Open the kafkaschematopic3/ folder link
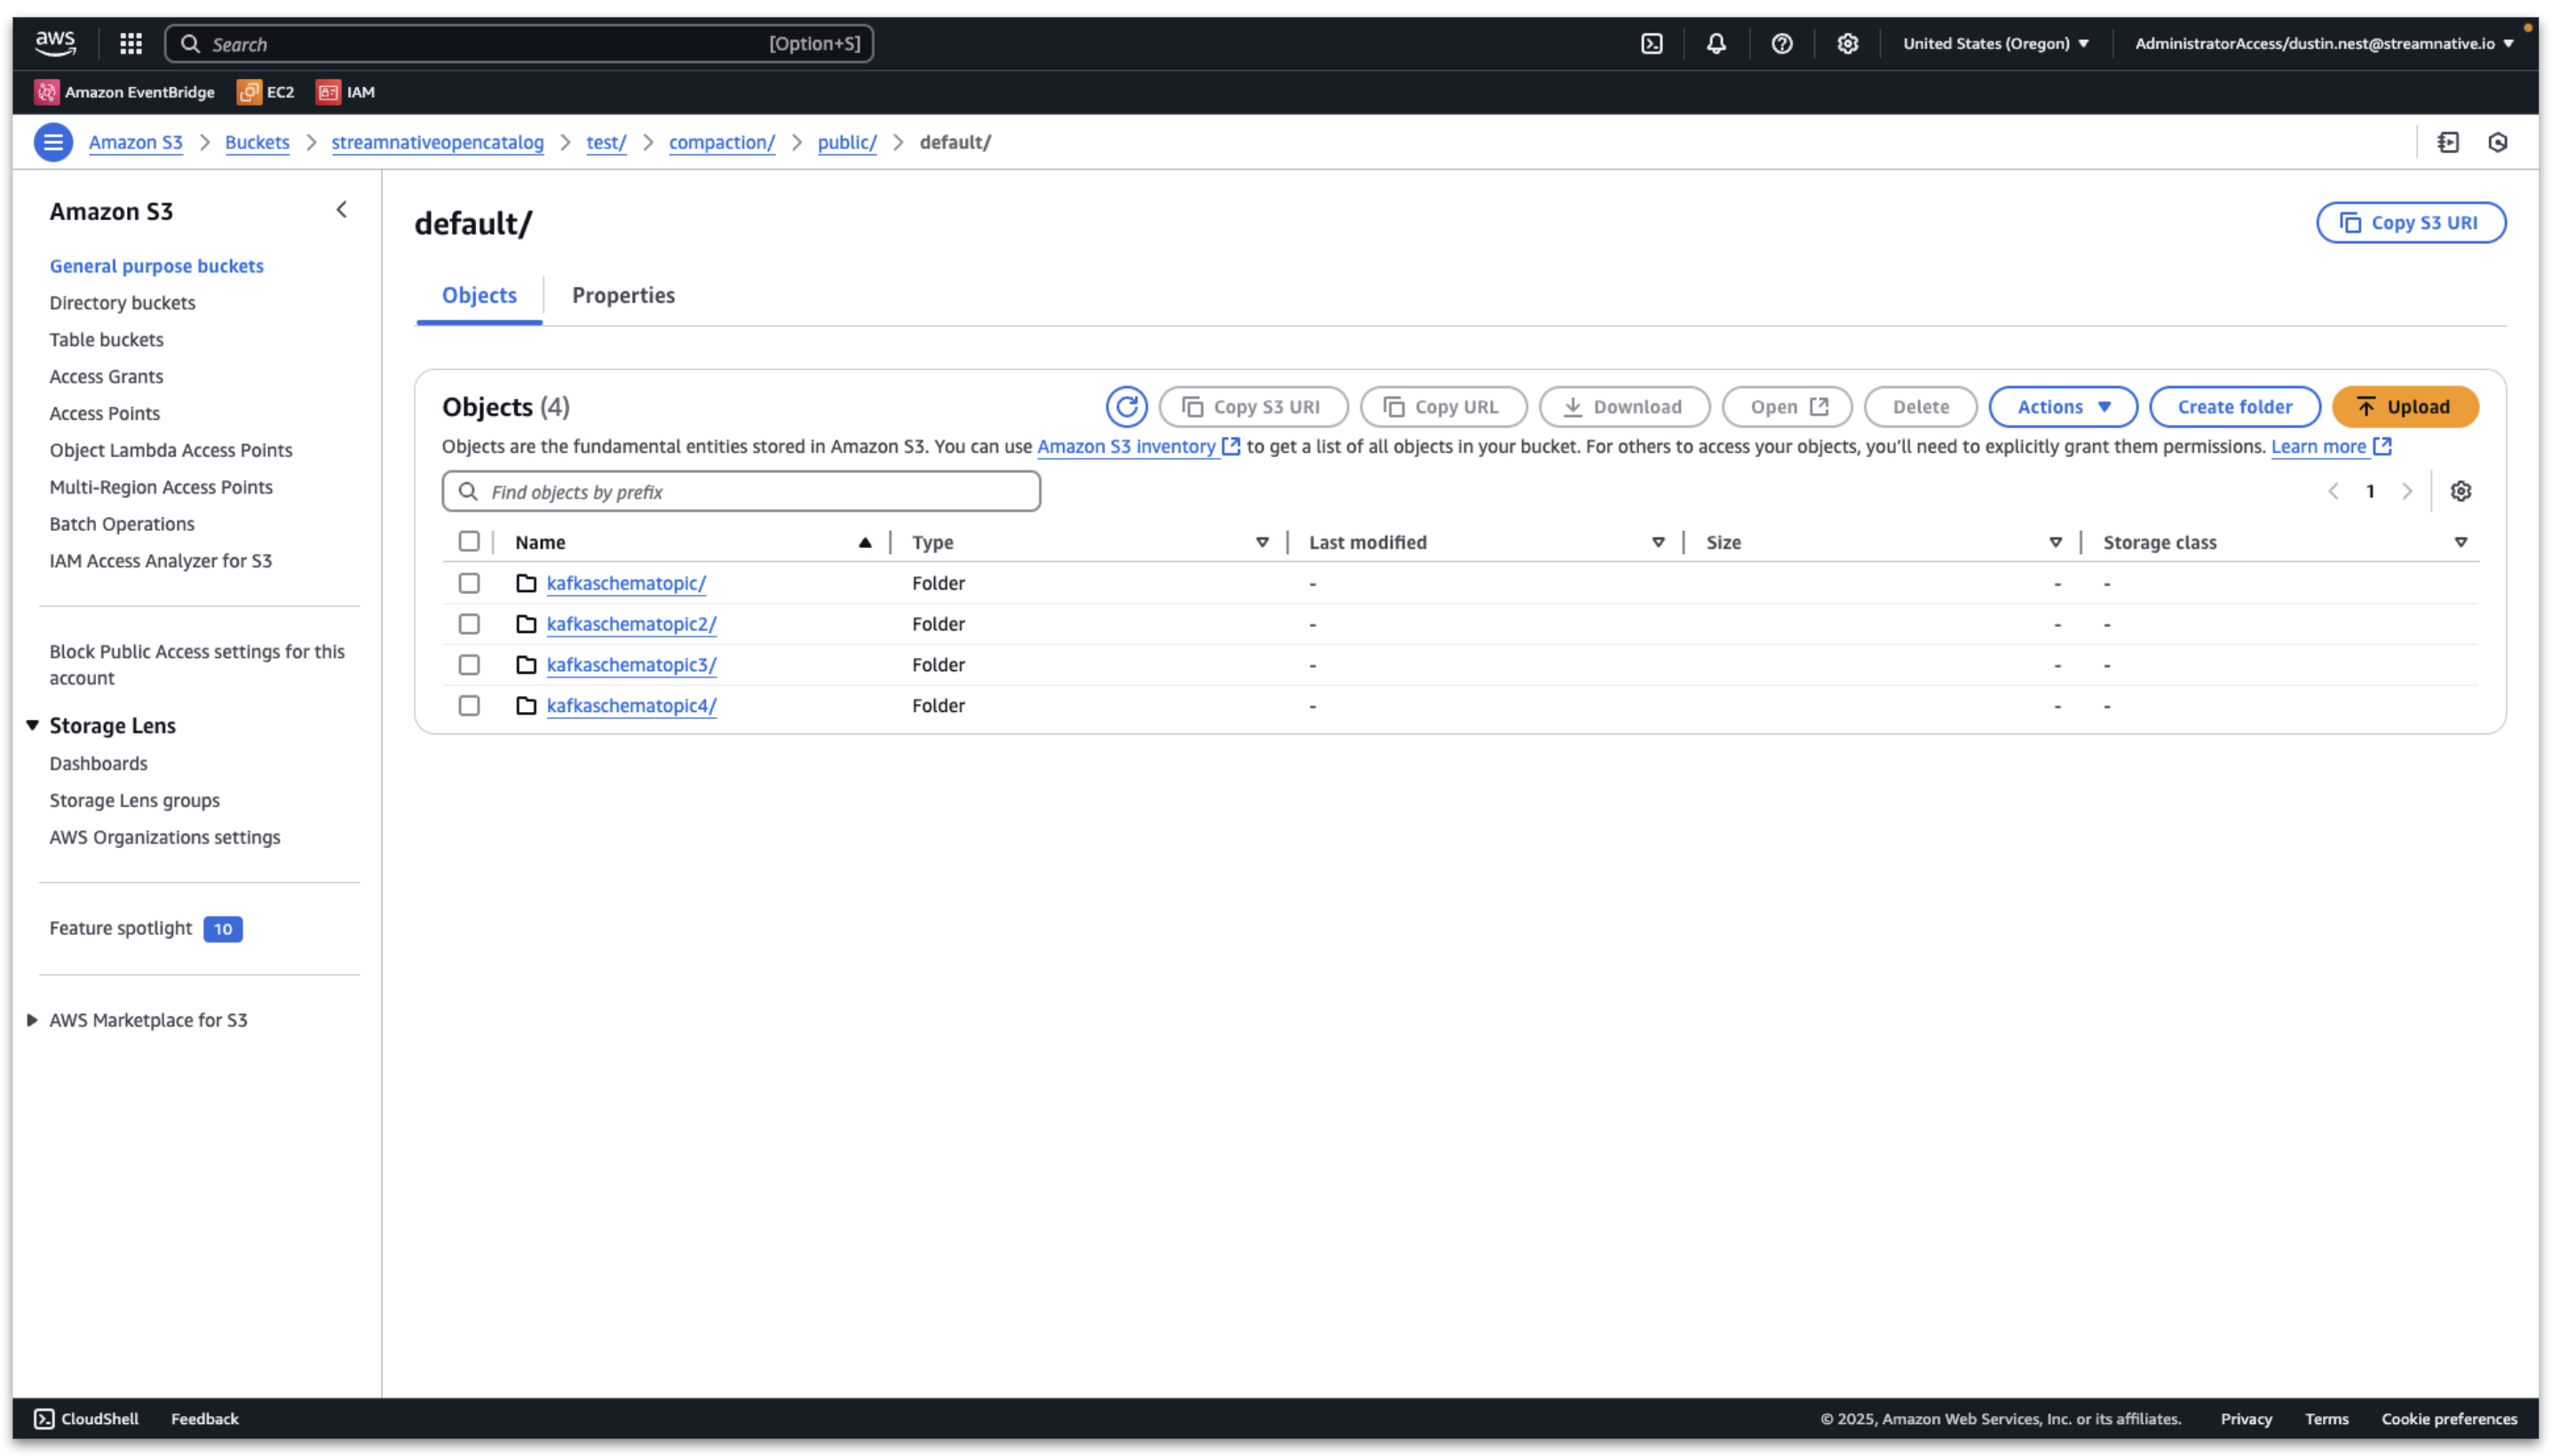Image resolution: width=2552 pixels, height=1456 pixels. [630, 664]
